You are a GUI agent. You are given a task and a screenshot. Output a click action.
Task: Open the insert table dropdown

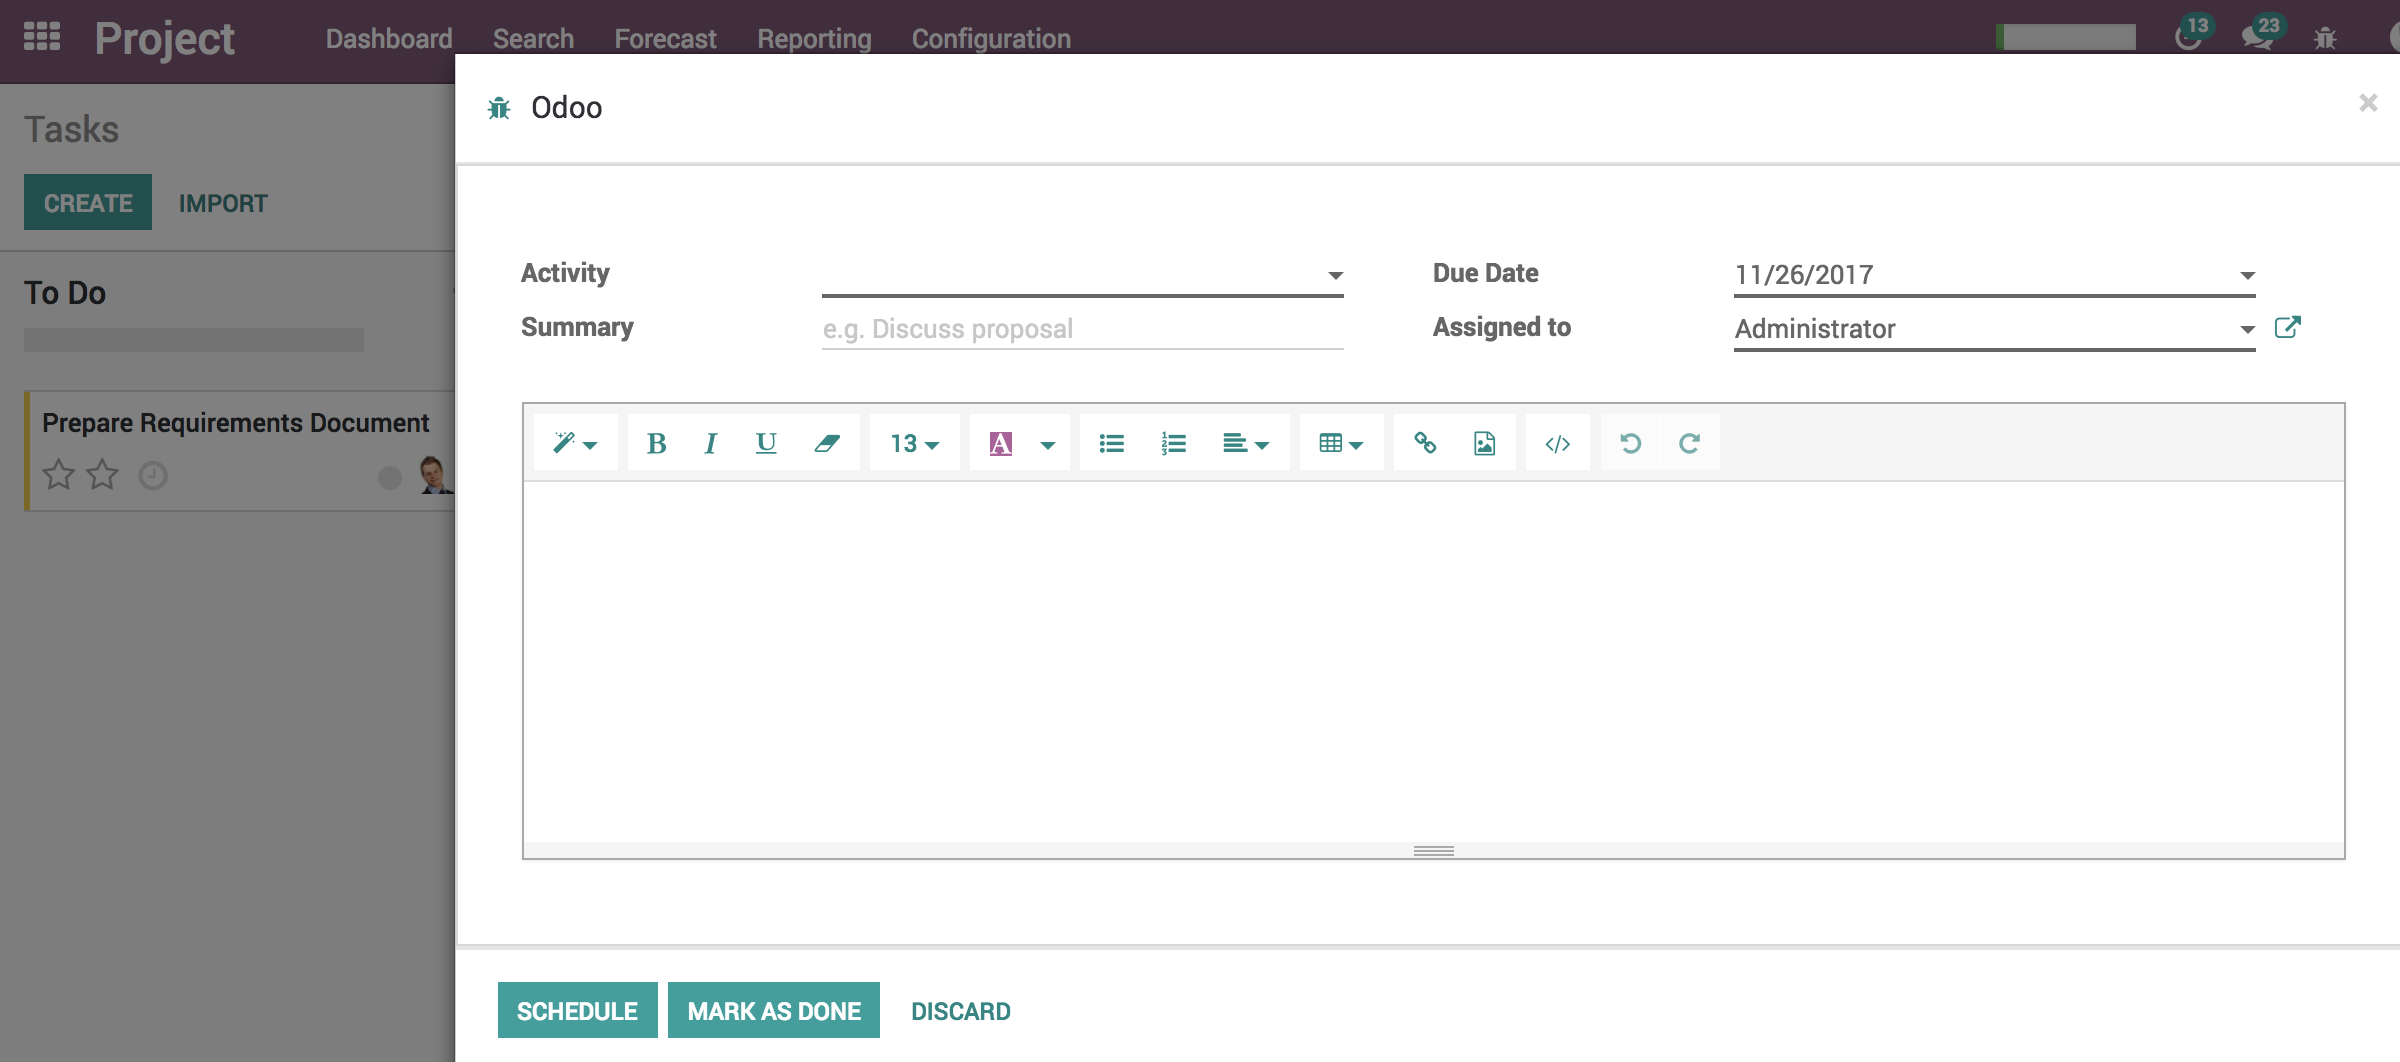pyautogui.click(x=1341, y=443)
